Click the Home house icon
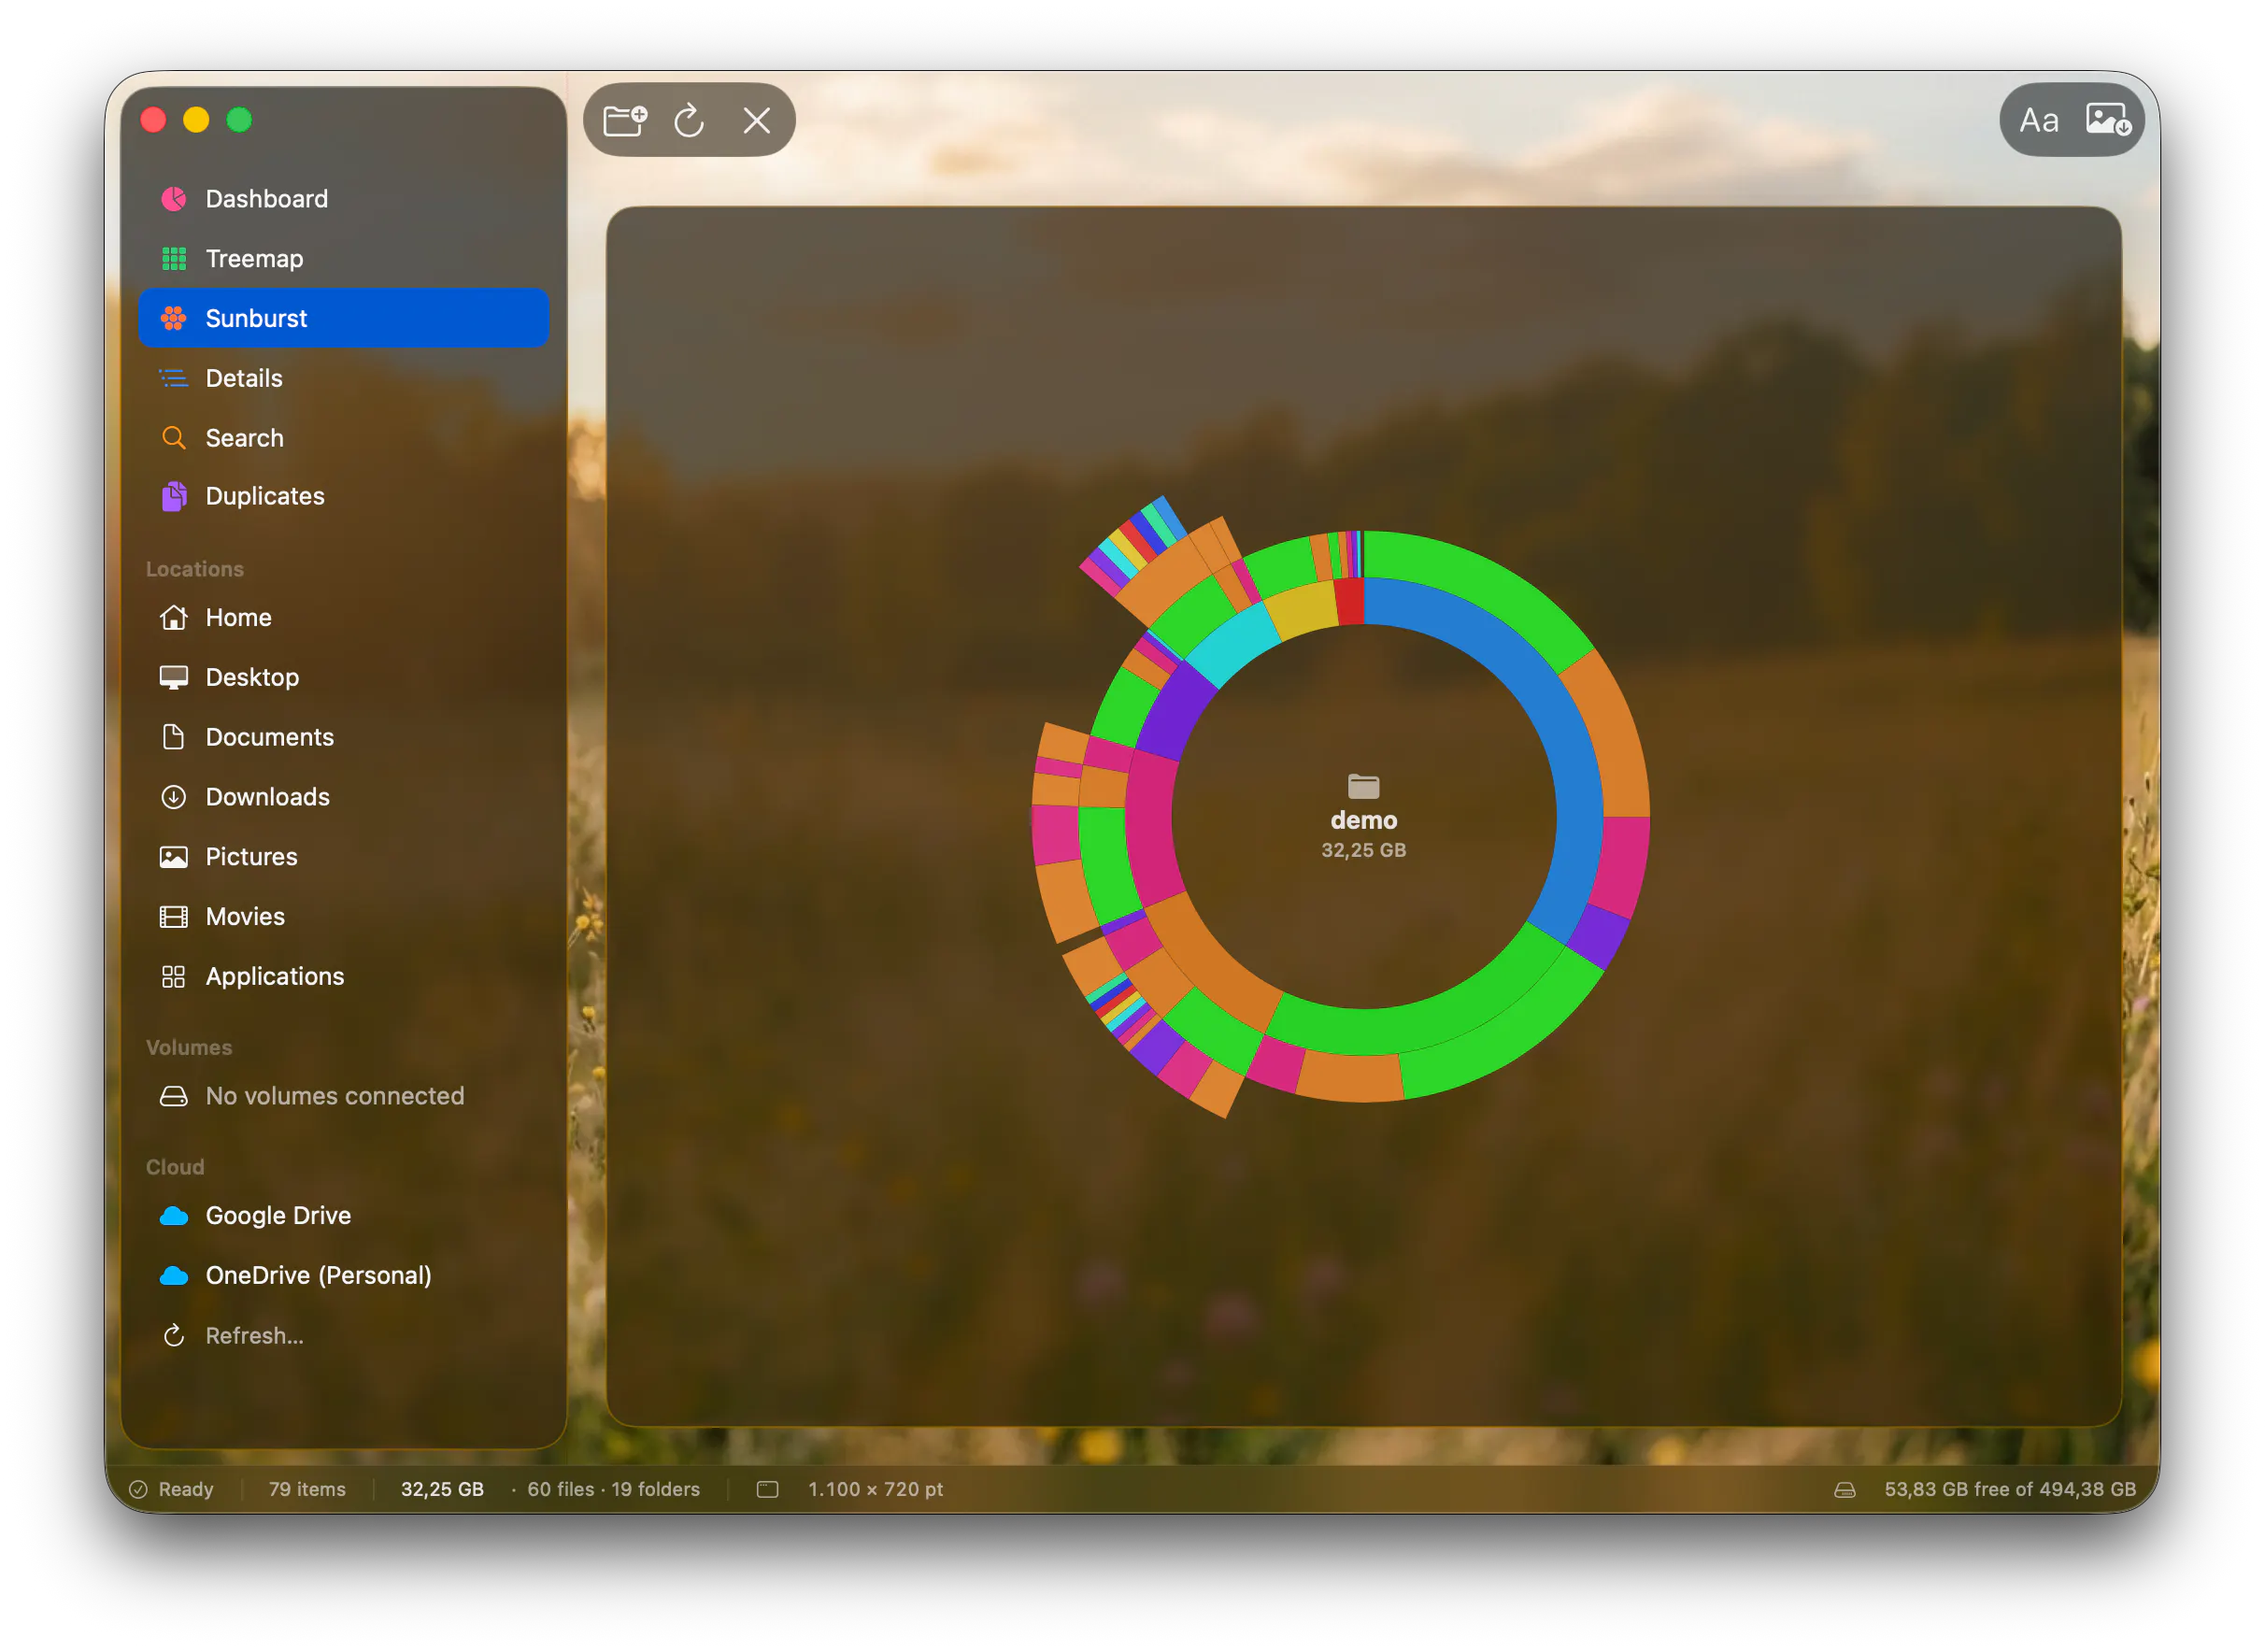This screenshot has width=2265, height=1652. 174,618
